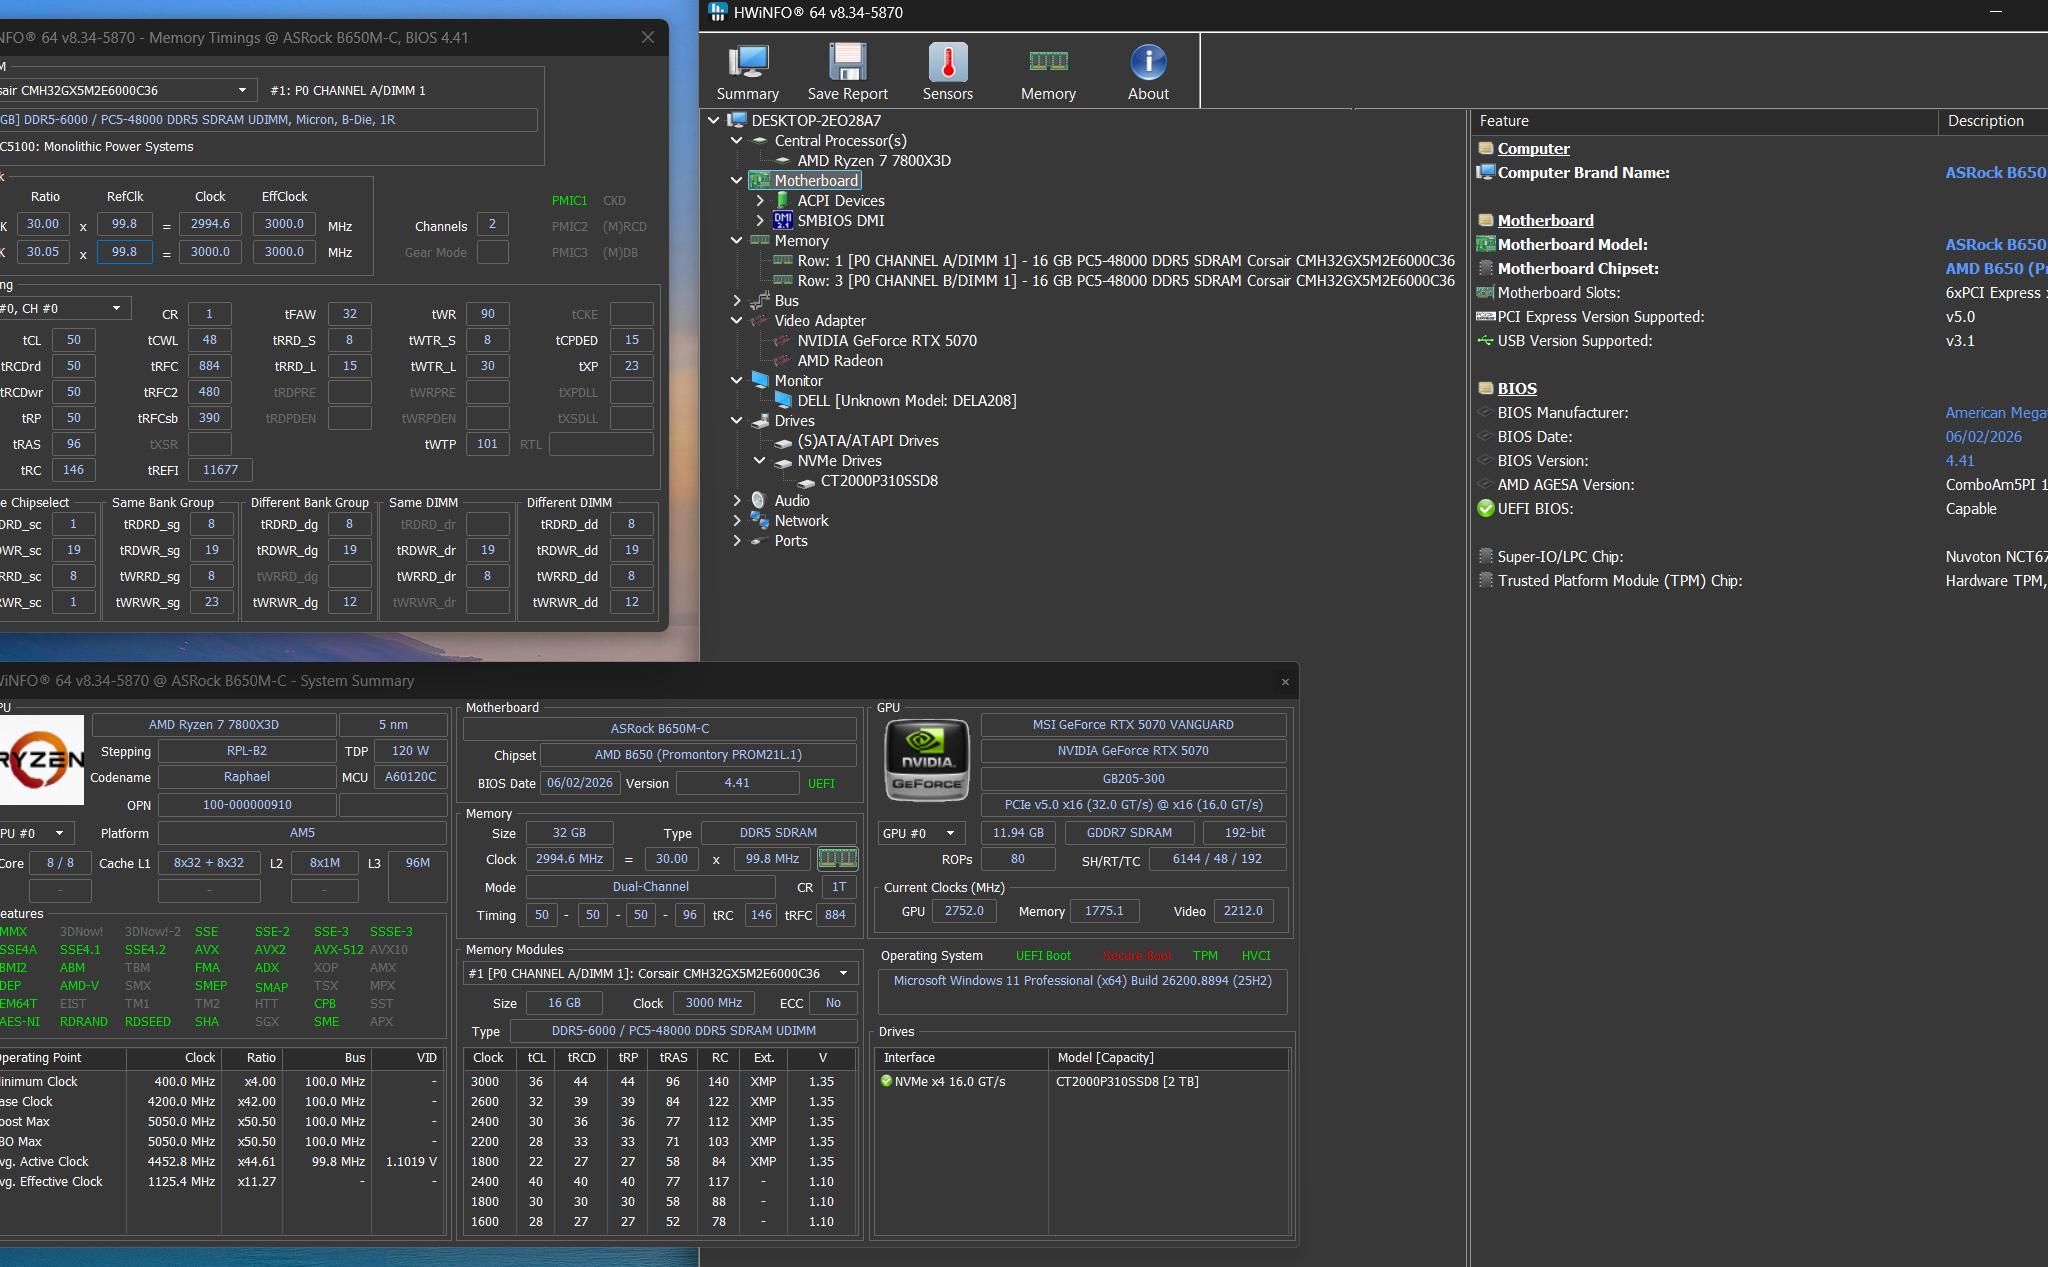Click the AMD Ryzen 7 7800X3D name field
This screenshot has height=1267, width=2048.
coord(214,725)
